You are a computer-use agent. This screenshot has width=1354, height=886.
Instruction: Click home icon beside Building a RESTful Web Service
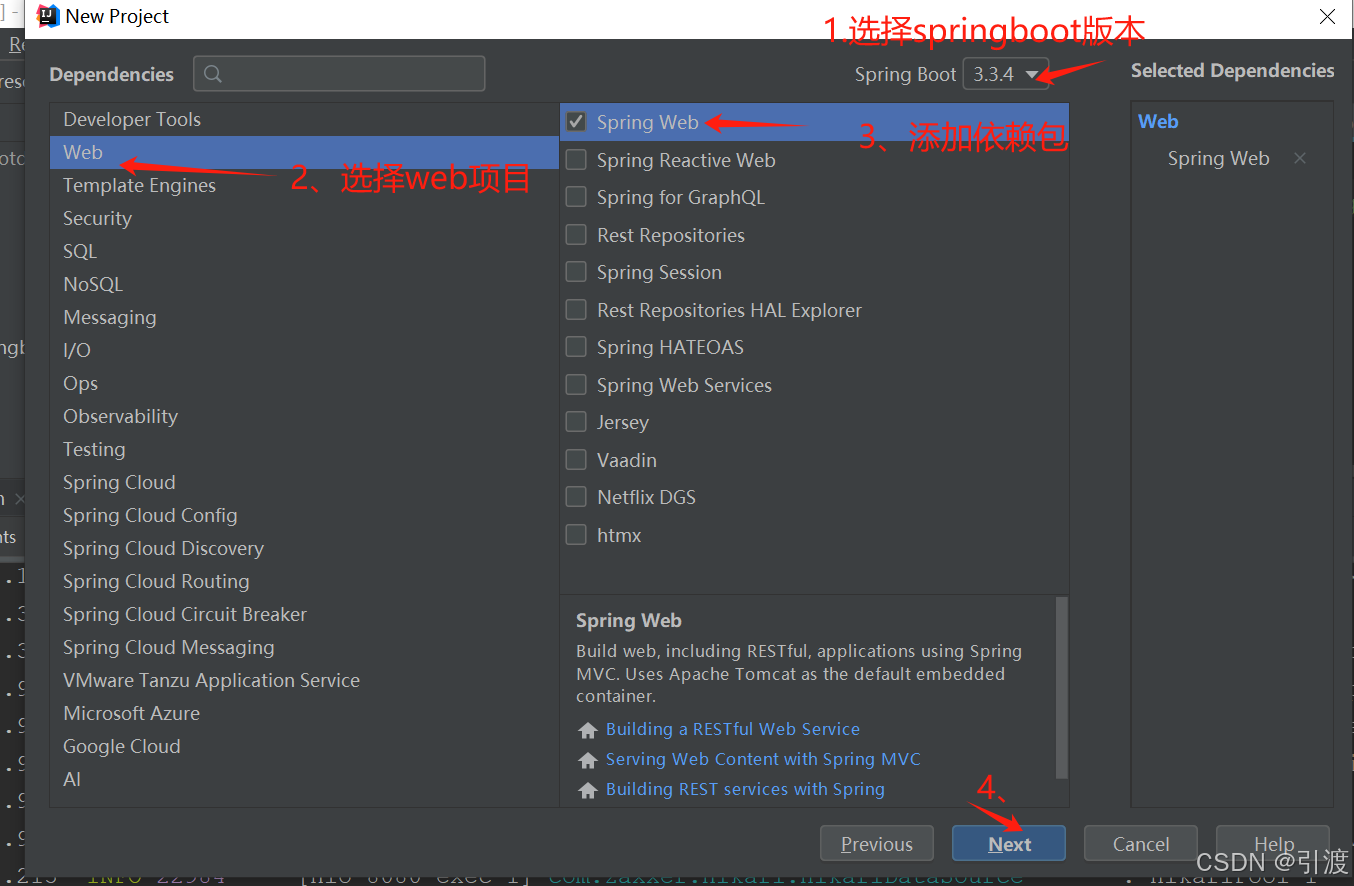point(588,730)
